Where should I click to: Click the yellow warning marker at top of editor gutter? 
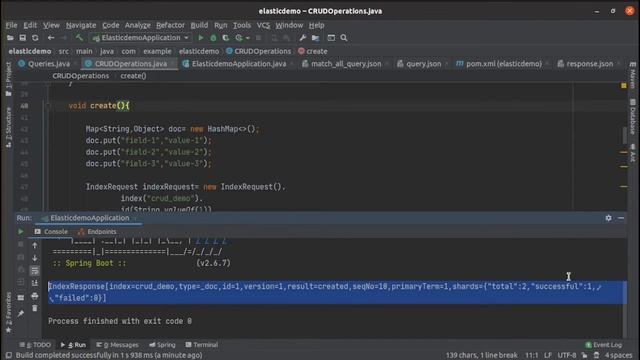[624, 86]
